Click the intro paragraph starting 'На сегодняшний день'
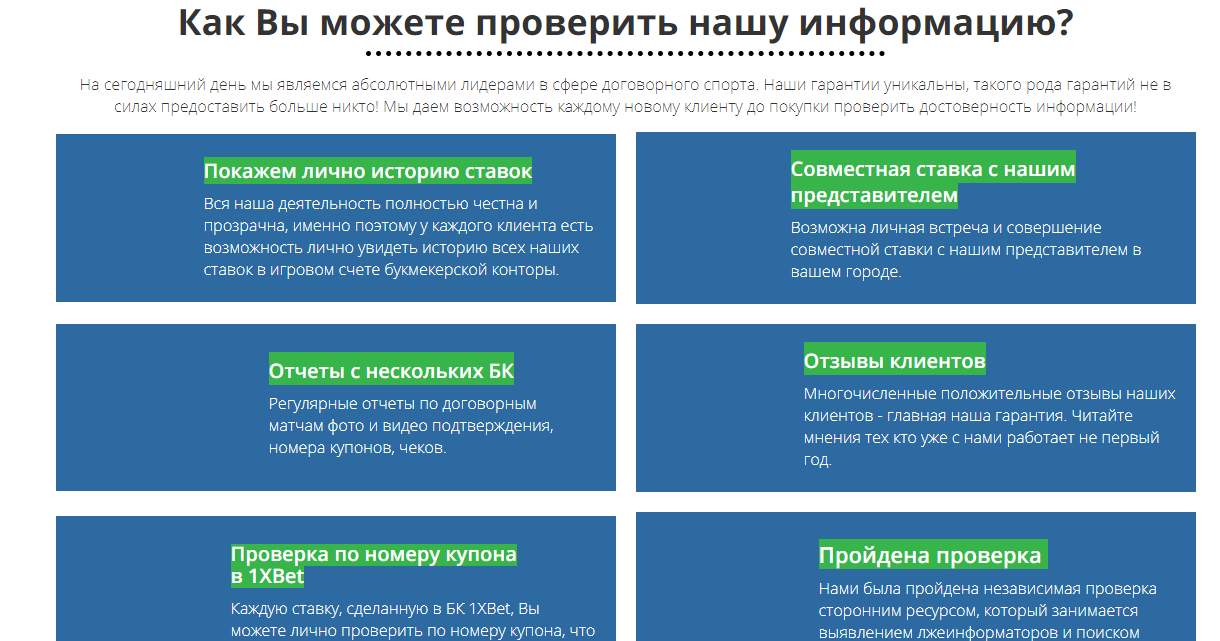The width and height of the screenshot is (1220, 641). point(625,95)
